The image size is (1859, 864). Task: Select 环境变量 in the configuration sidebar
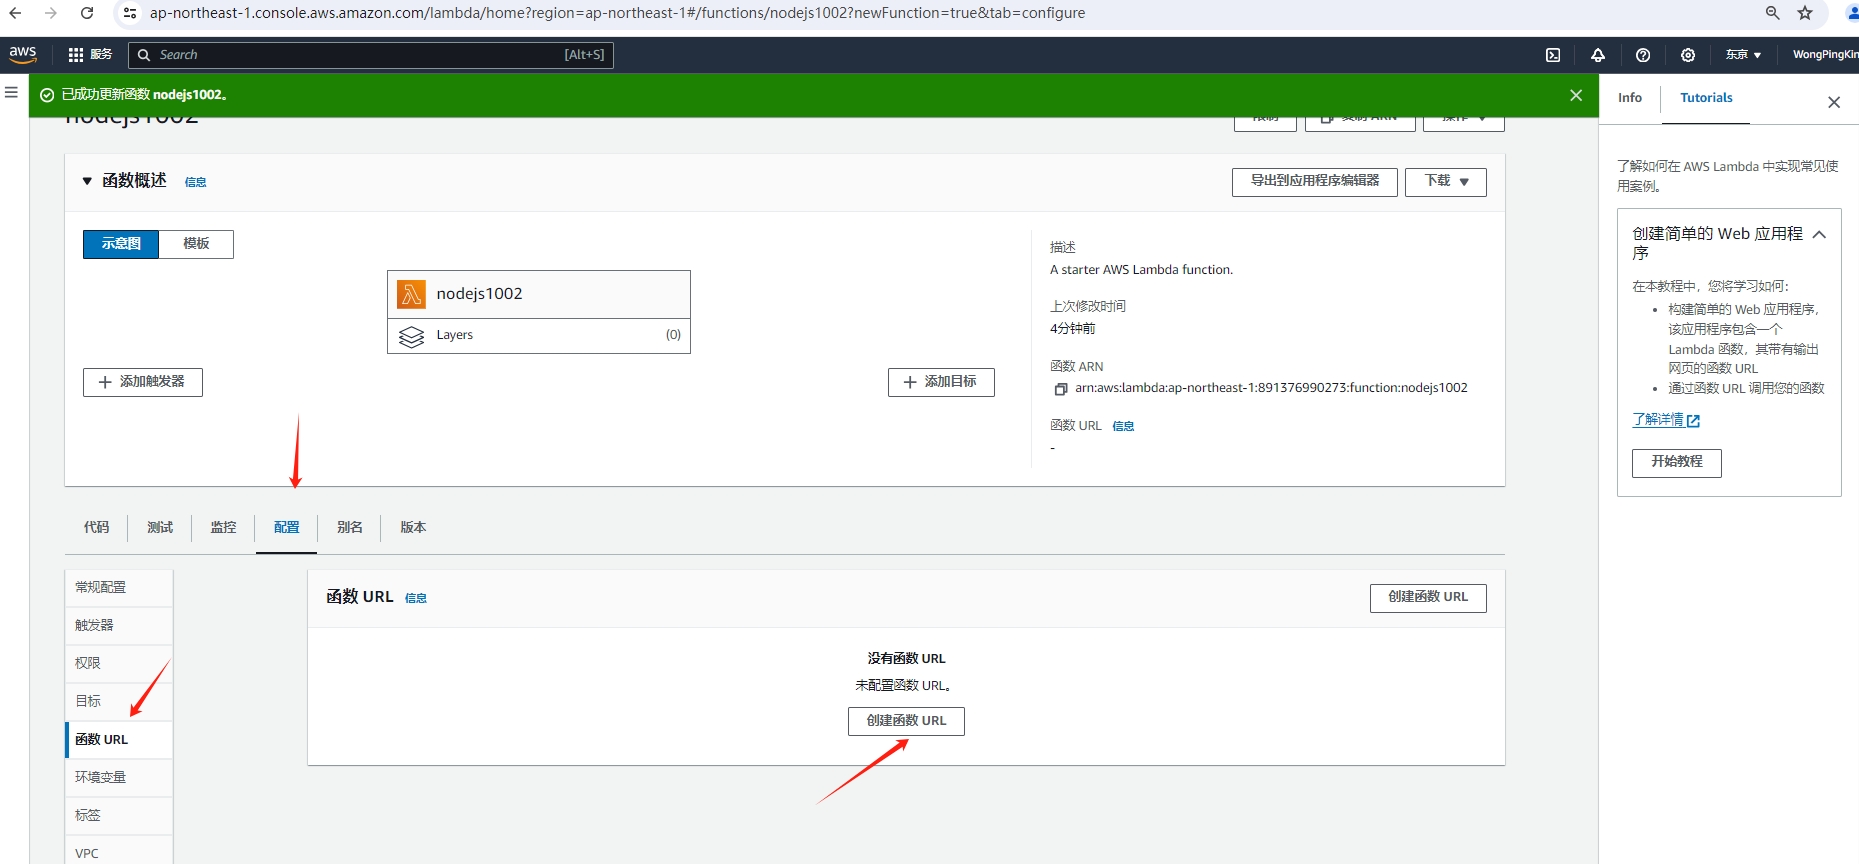coord(119,778)
